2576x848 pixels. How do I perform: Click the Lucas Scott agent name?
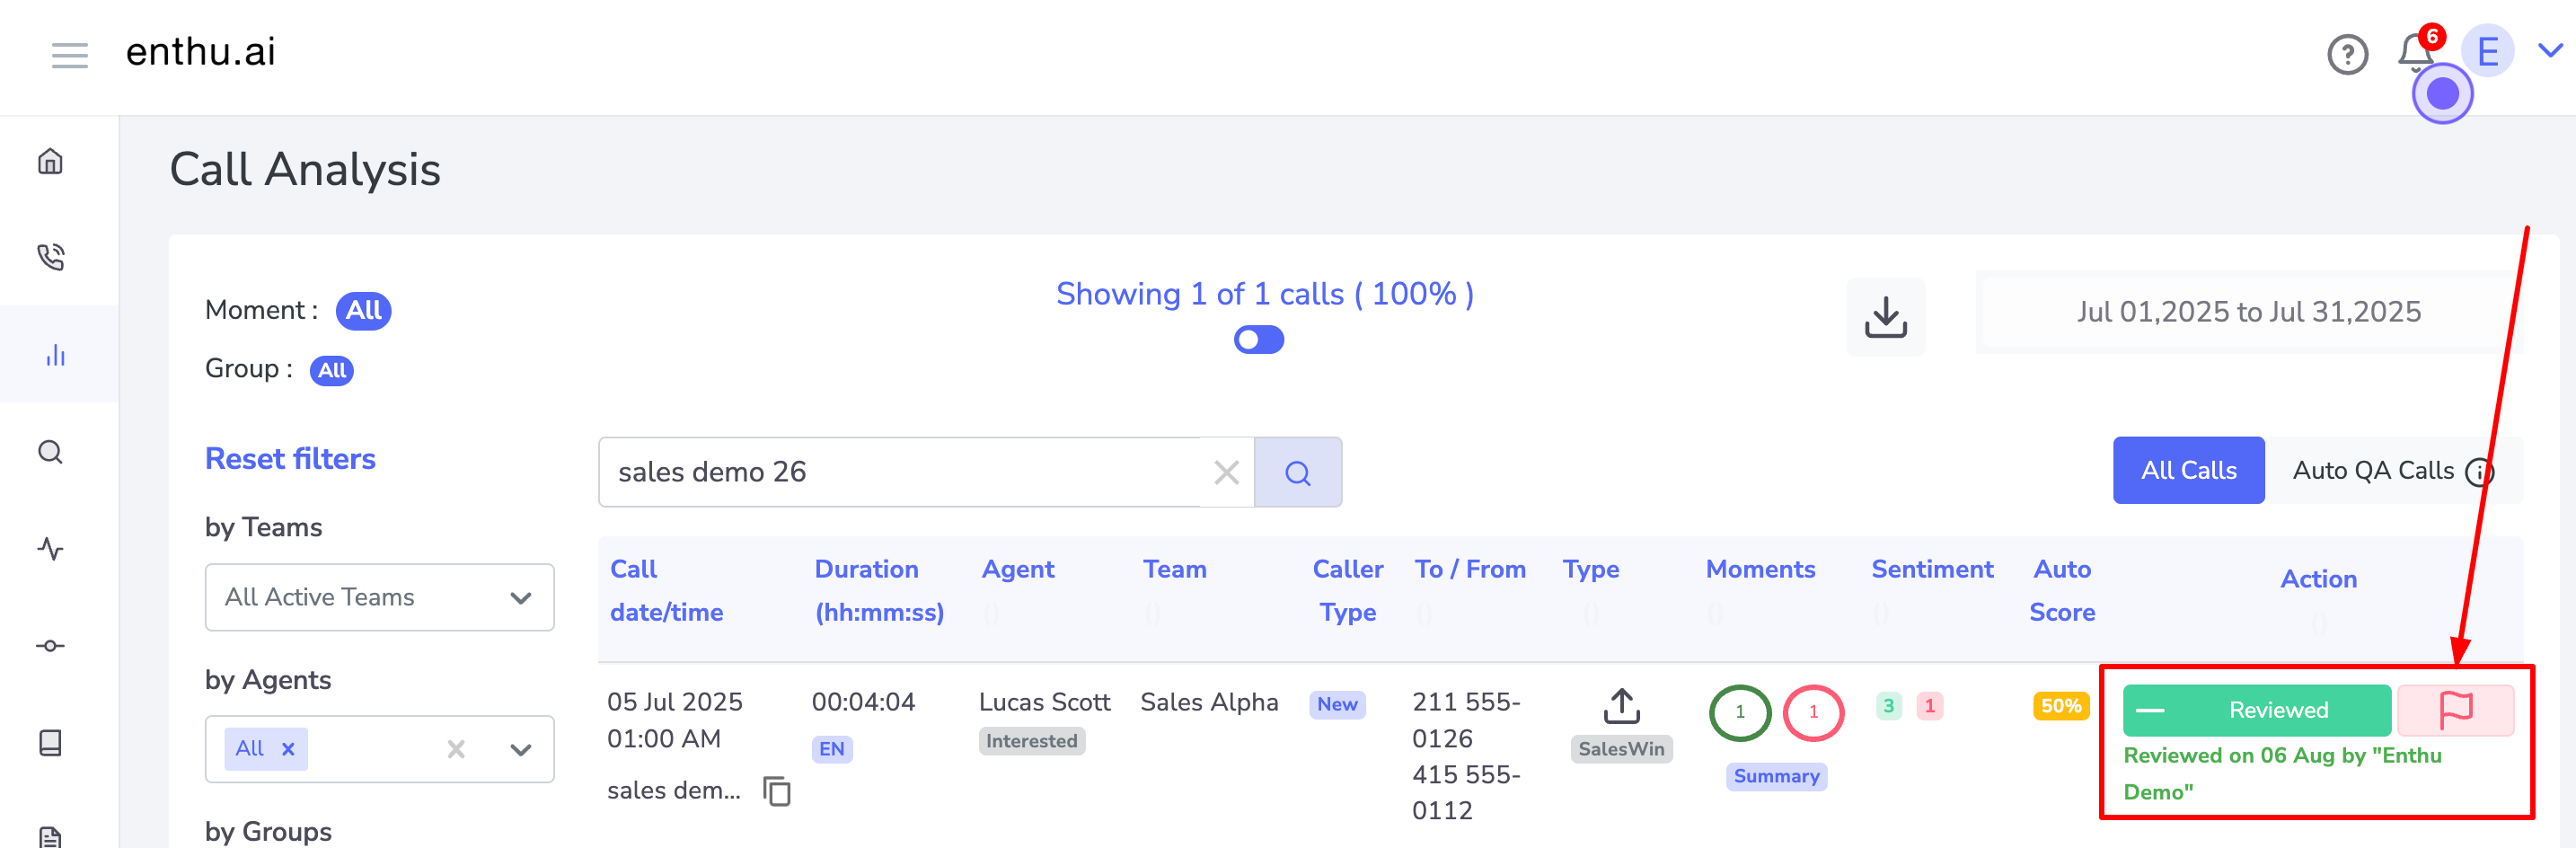point(1044,702)
